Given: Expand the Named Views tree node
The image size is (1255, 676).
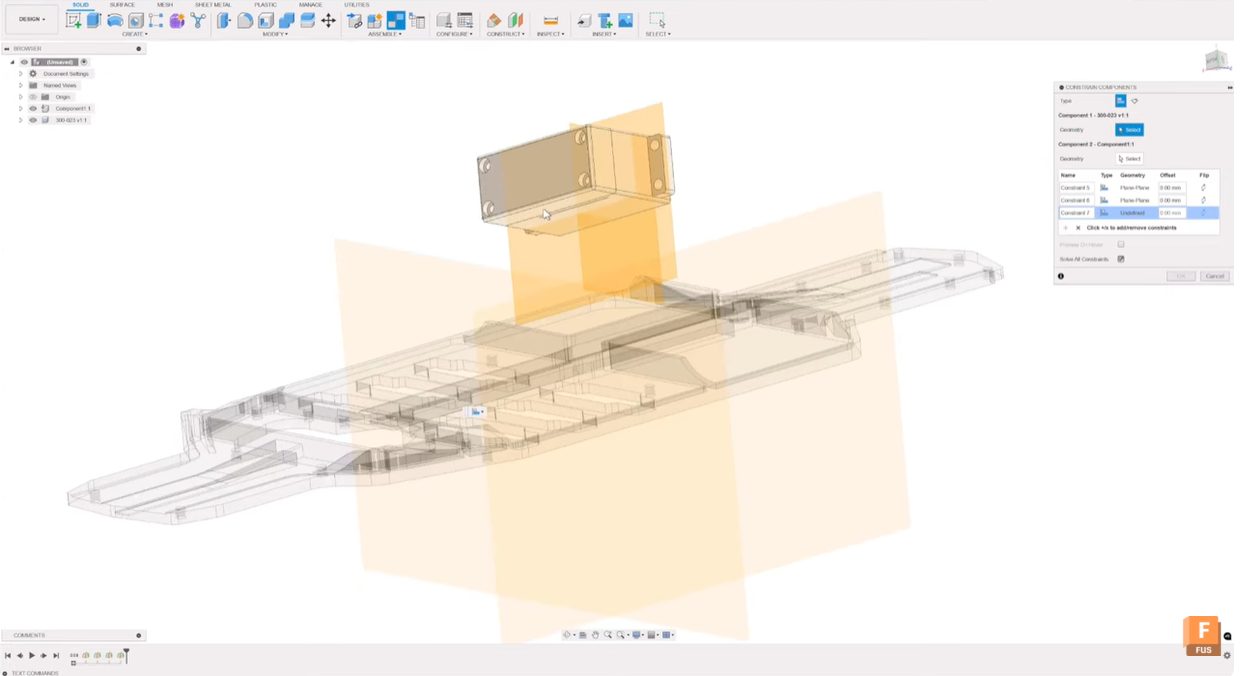Looking at the screenshot, I should pos(20,85).
